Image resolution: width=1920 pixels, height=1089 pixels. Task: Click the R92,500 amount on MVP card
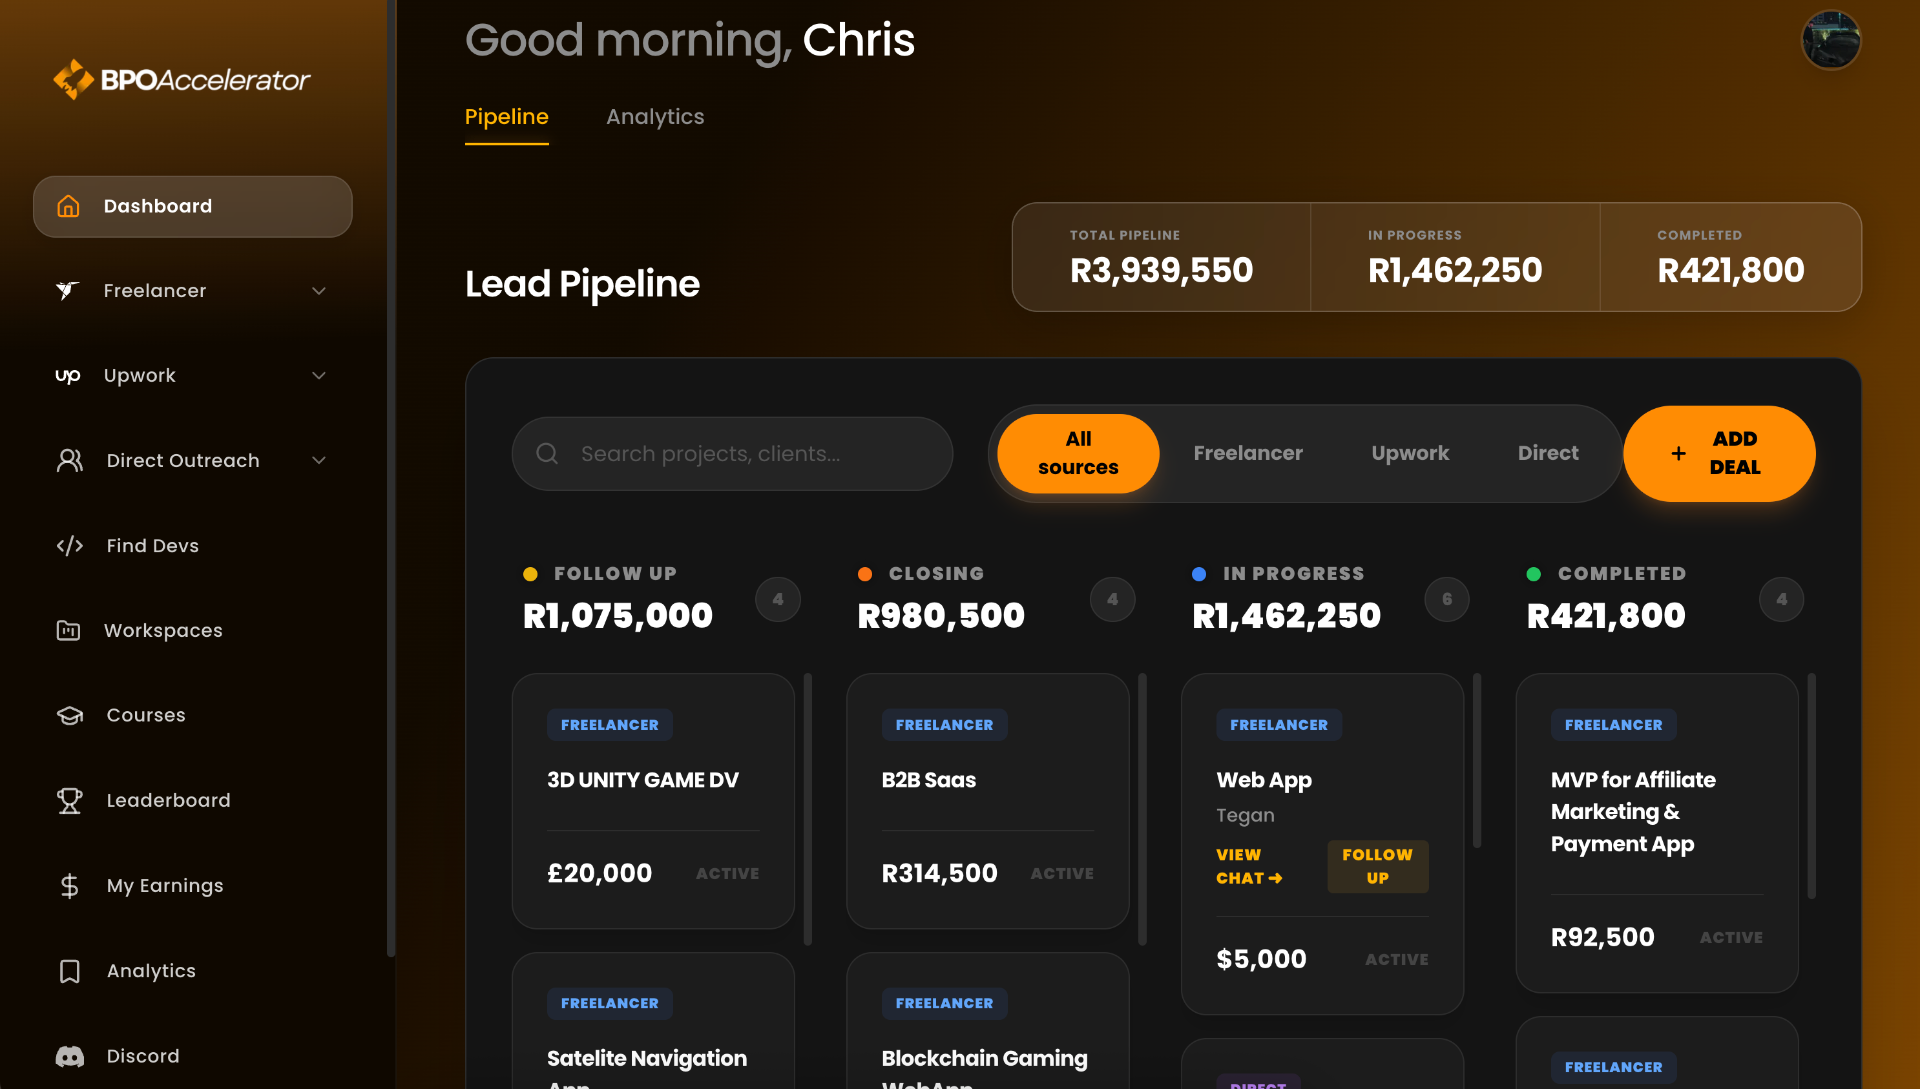[x=1603, y=937]
